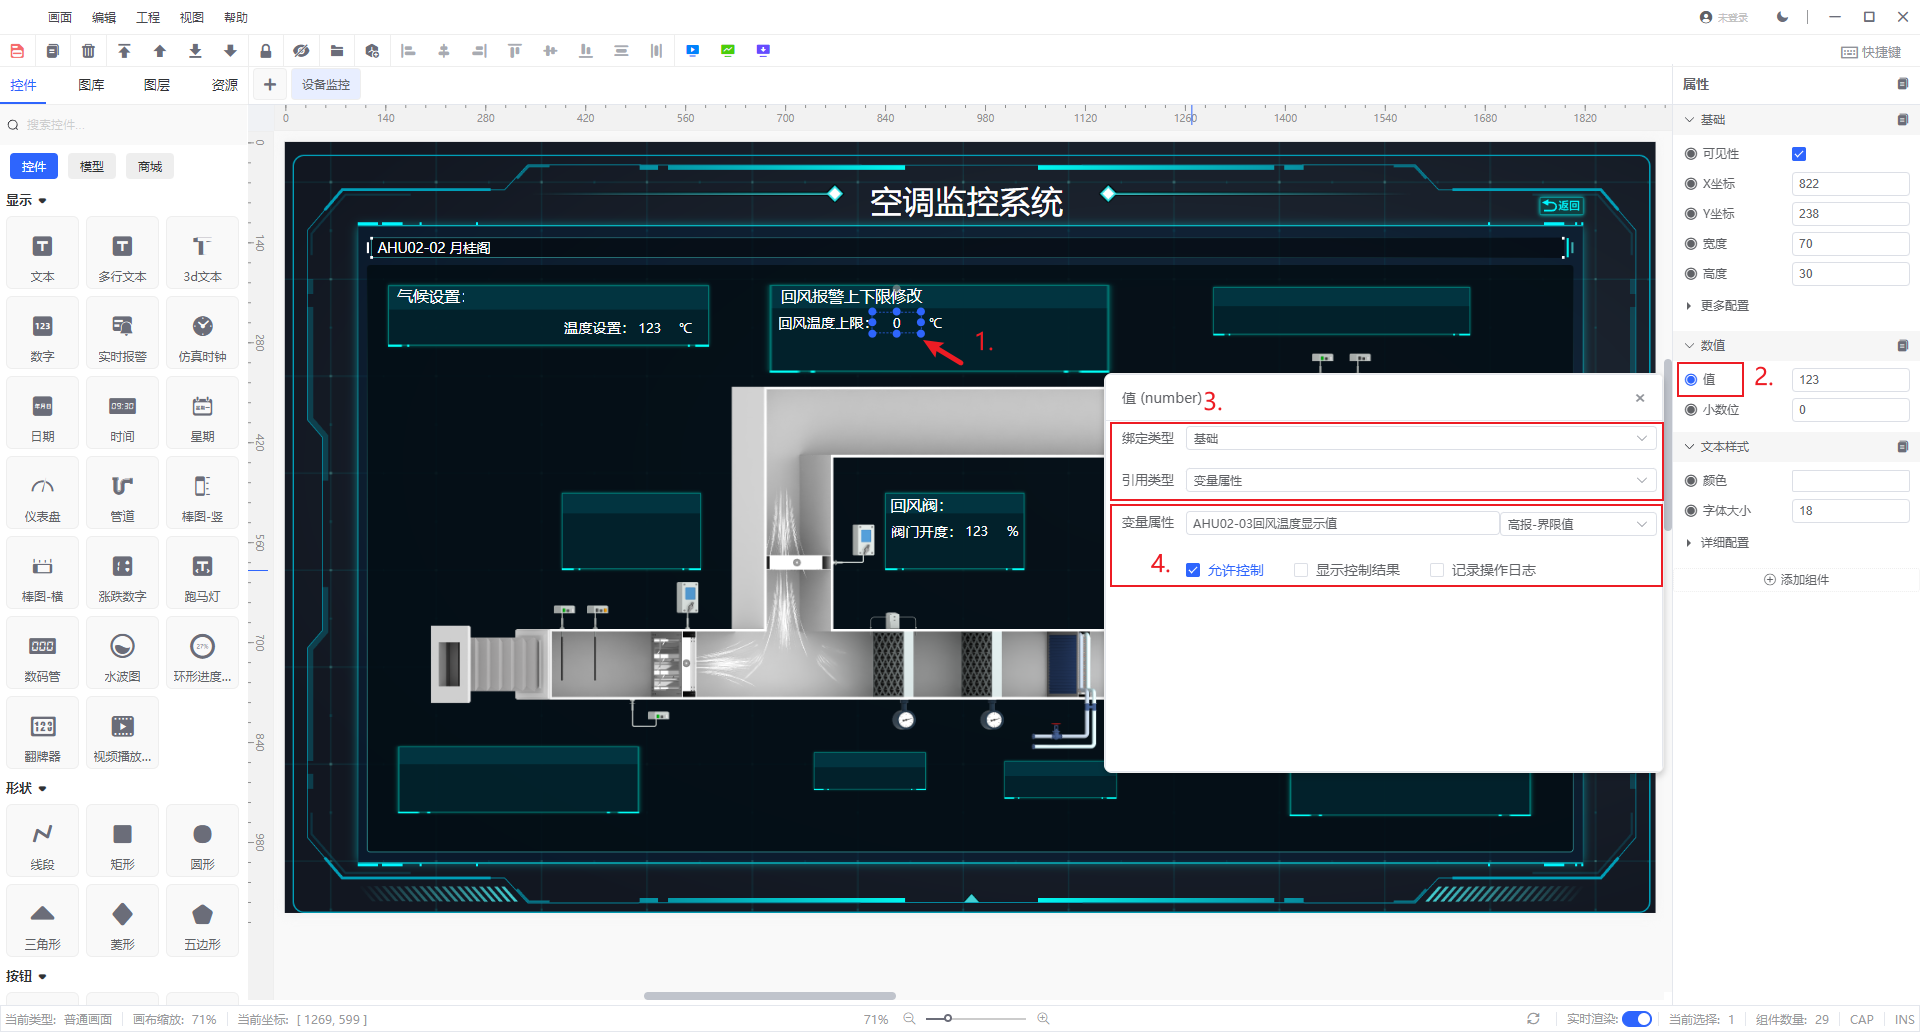The width and height of the screenshot is (1920, 1032).
Task: Click the trash delete icon
Action: click(88, 51)
